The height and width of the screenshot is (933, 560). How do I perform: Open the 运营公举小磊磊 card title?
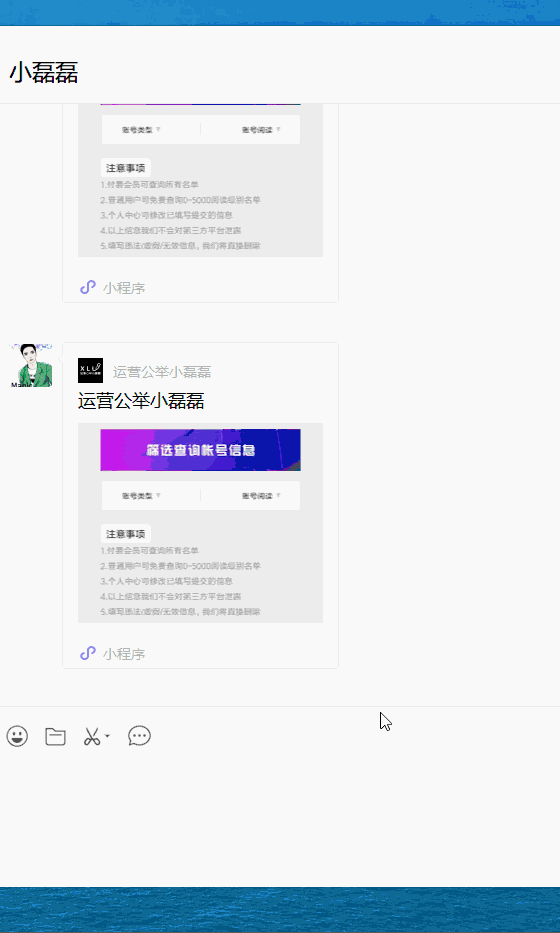point(141,402)
